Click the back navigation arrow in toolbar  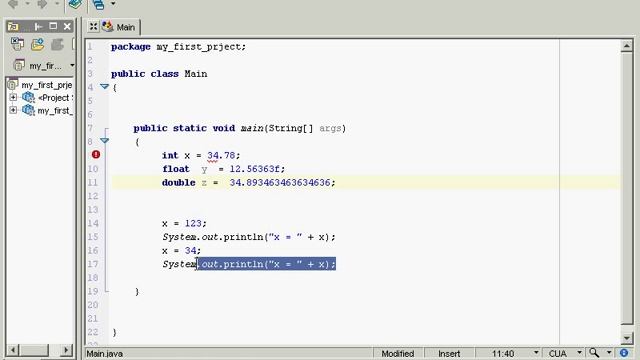coord(13,4)
